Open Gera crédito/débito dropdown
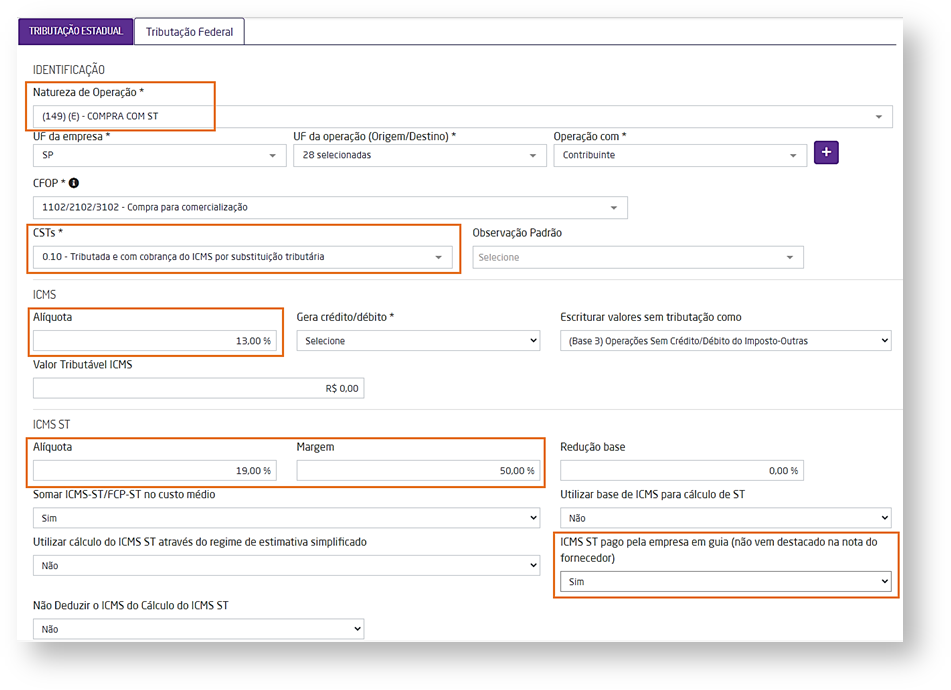This screenshot has height=690, width=951. (x=418, y=341)
